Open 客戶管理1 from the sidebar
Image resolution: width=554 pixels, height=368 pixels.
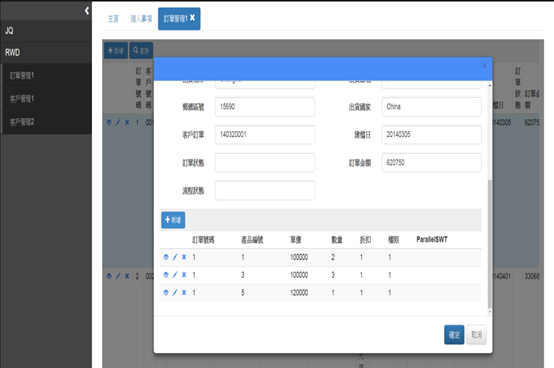(x=47, y=99)
